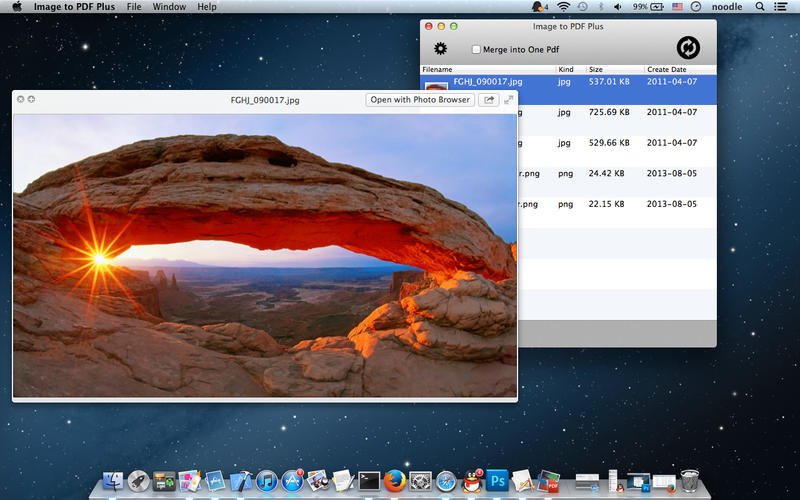The image size is (800, 500).
Task: Open Terminal from the dock
Action: point(369,481)
